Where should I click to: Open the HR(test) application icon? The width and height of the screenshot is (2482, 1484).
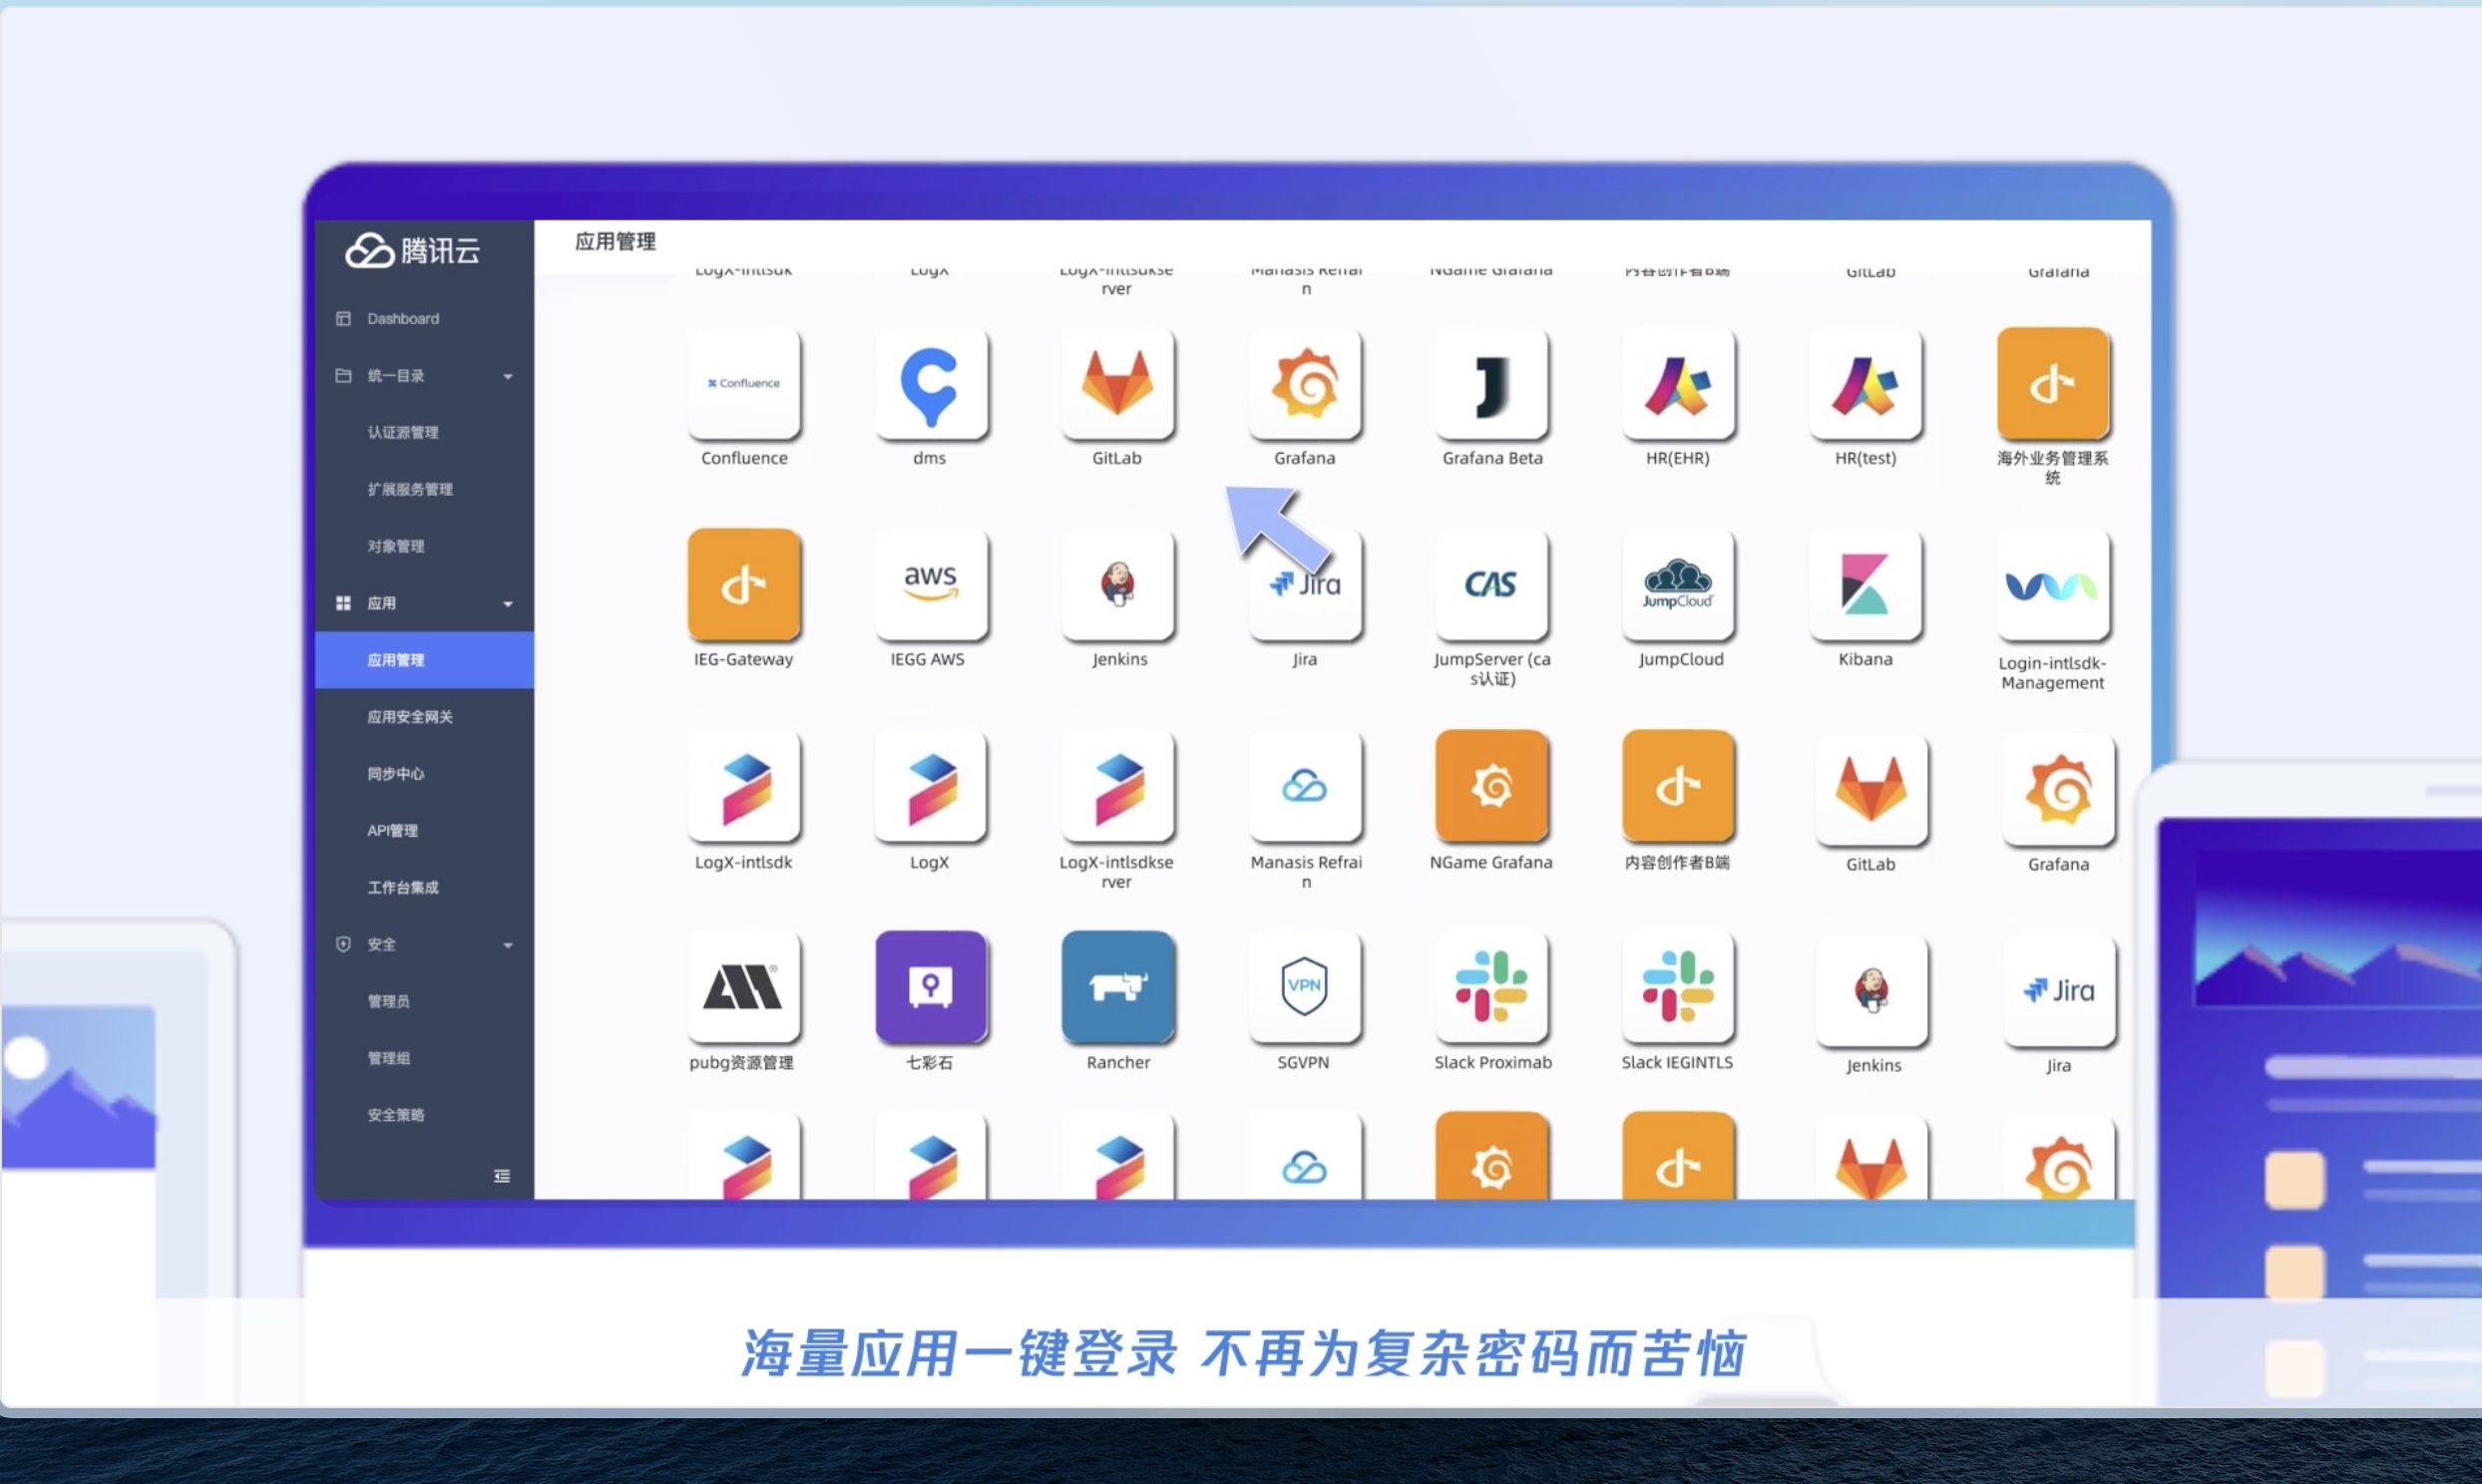(x=1865, y=384)
